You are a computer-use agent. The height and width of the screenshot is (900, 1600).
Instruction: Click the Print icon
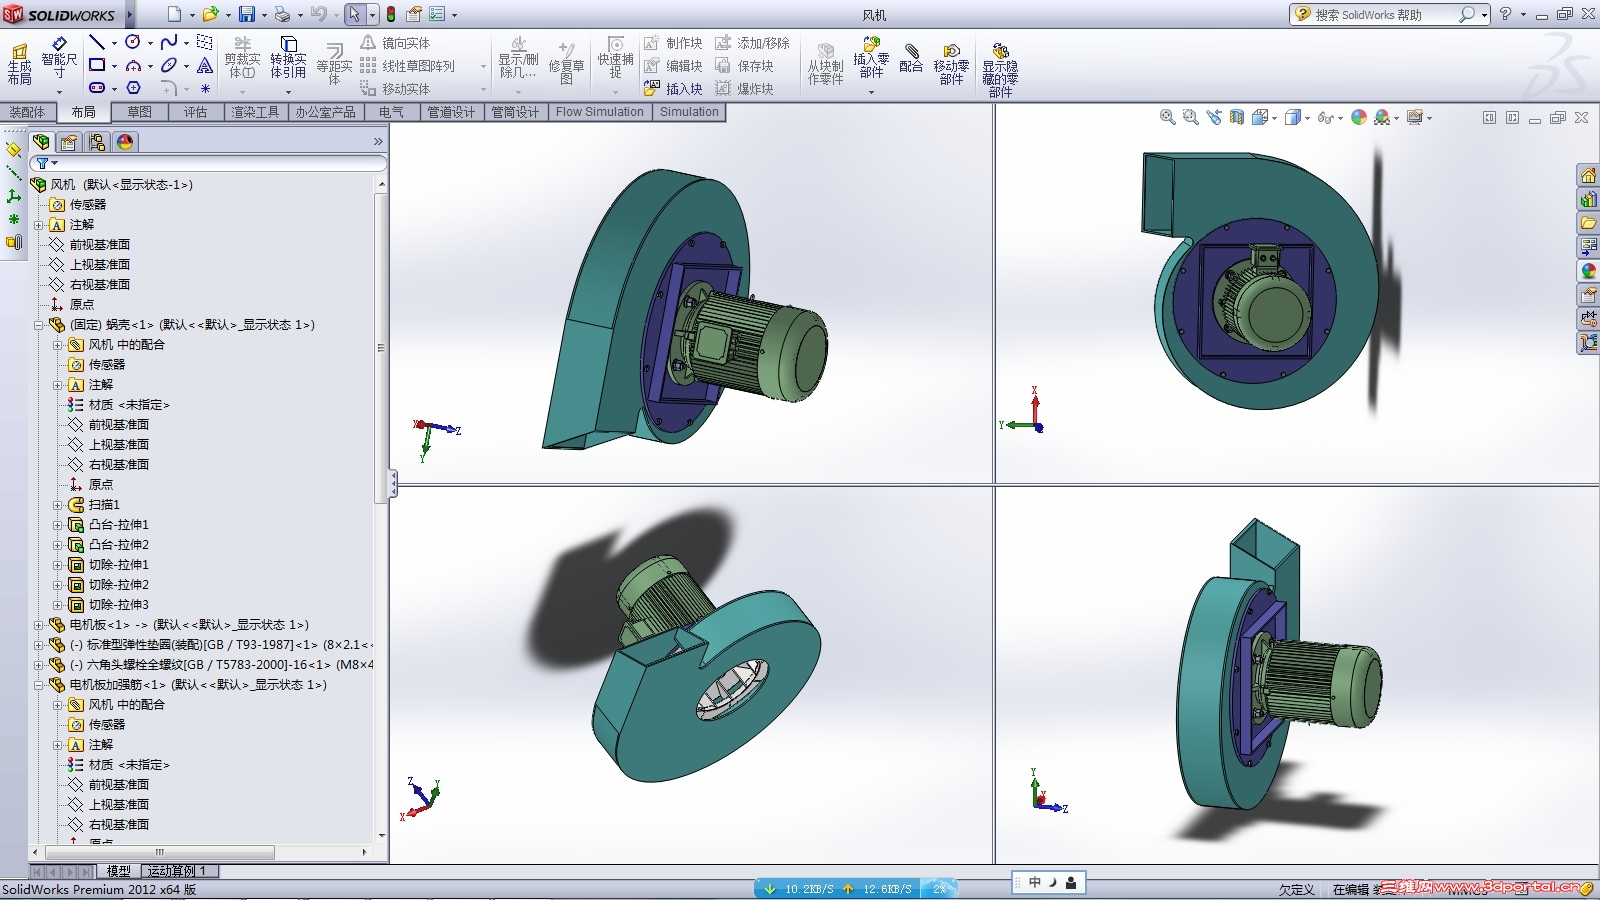click(x=282, y=14)
